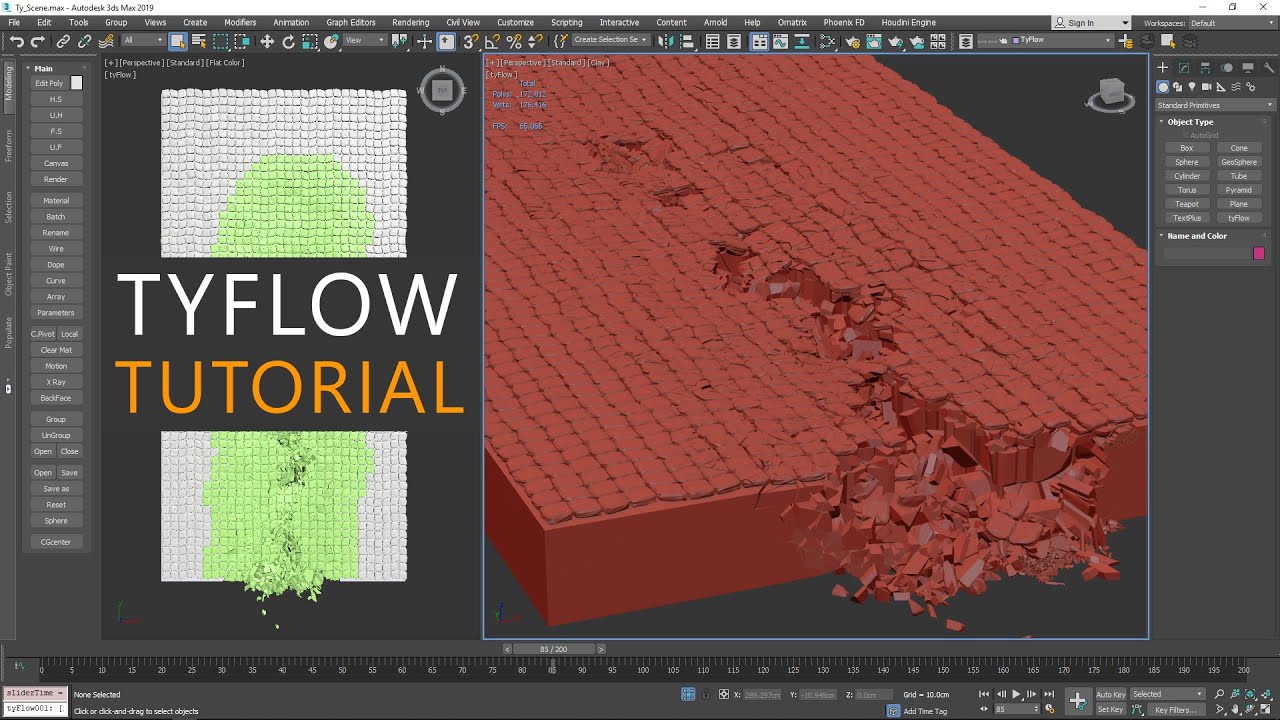Viewport: 1280px width, 720px height.
Task: Create a Teapot primitive button
Action: pyautogui.click(x=1187, y=204)
